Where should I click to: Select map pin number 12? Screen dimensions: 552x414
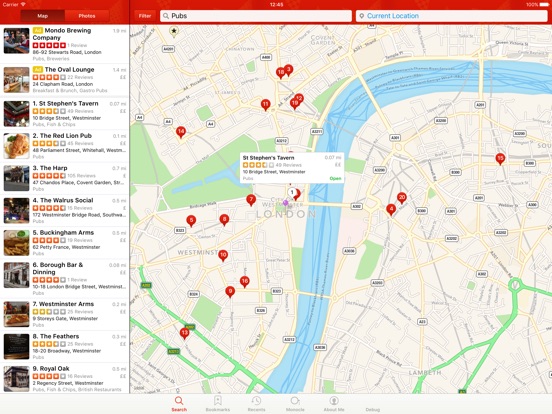tap(300, 98)
